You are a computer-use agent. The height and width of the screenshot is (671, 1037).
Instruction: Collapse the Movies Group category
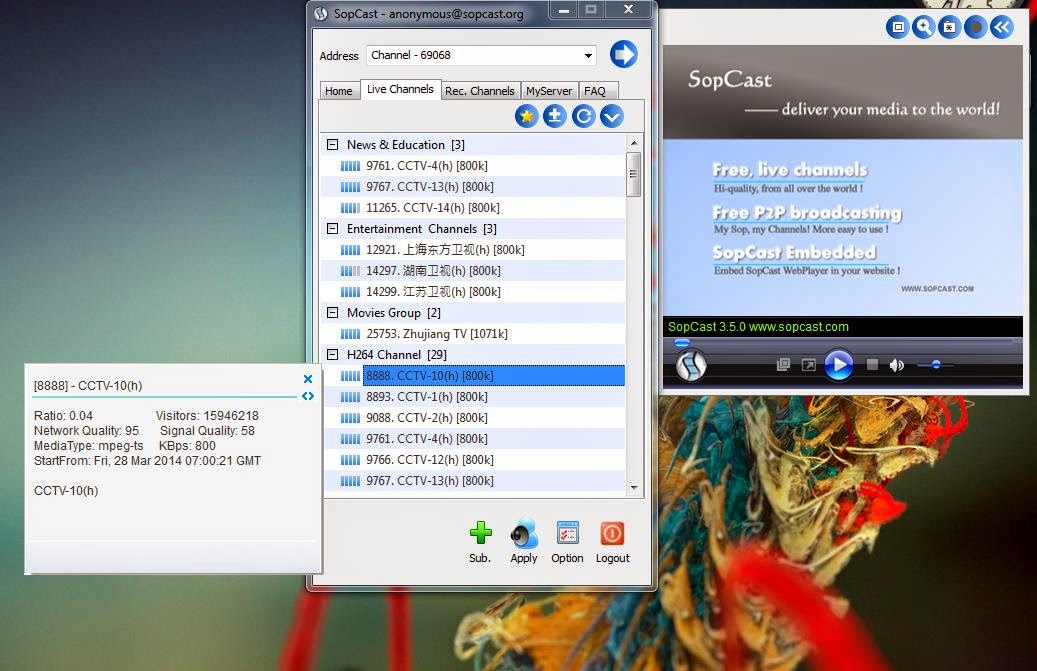click(x=333, y=313)
